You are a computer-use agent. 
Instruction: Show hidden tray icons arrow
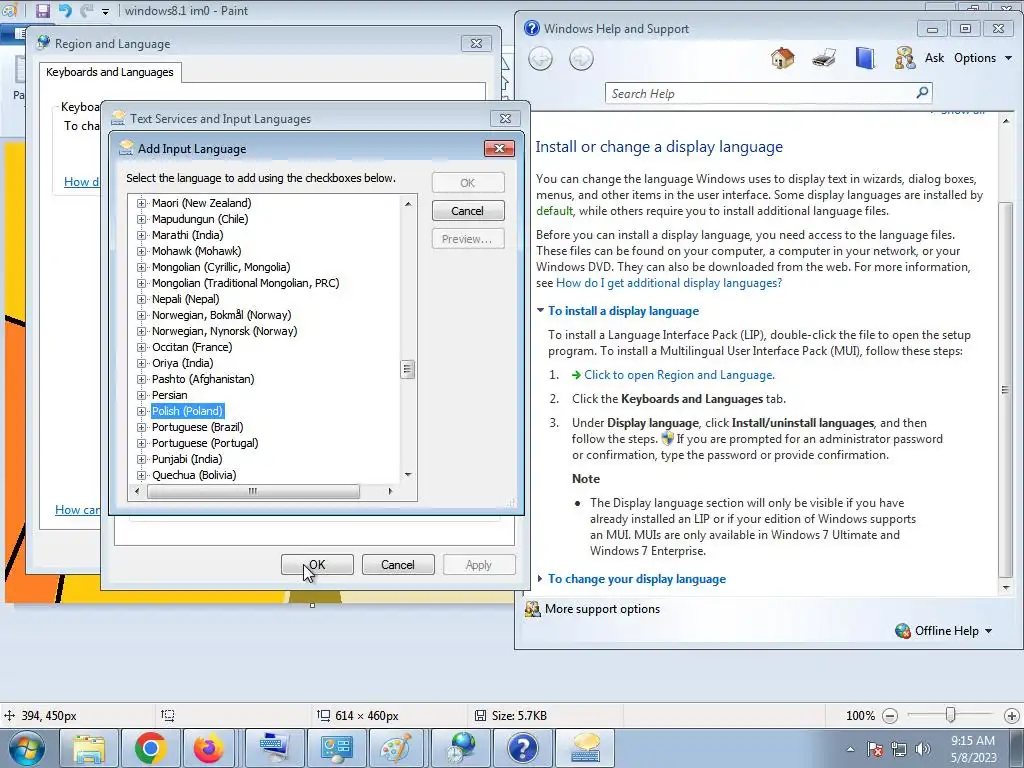[850, 749]
